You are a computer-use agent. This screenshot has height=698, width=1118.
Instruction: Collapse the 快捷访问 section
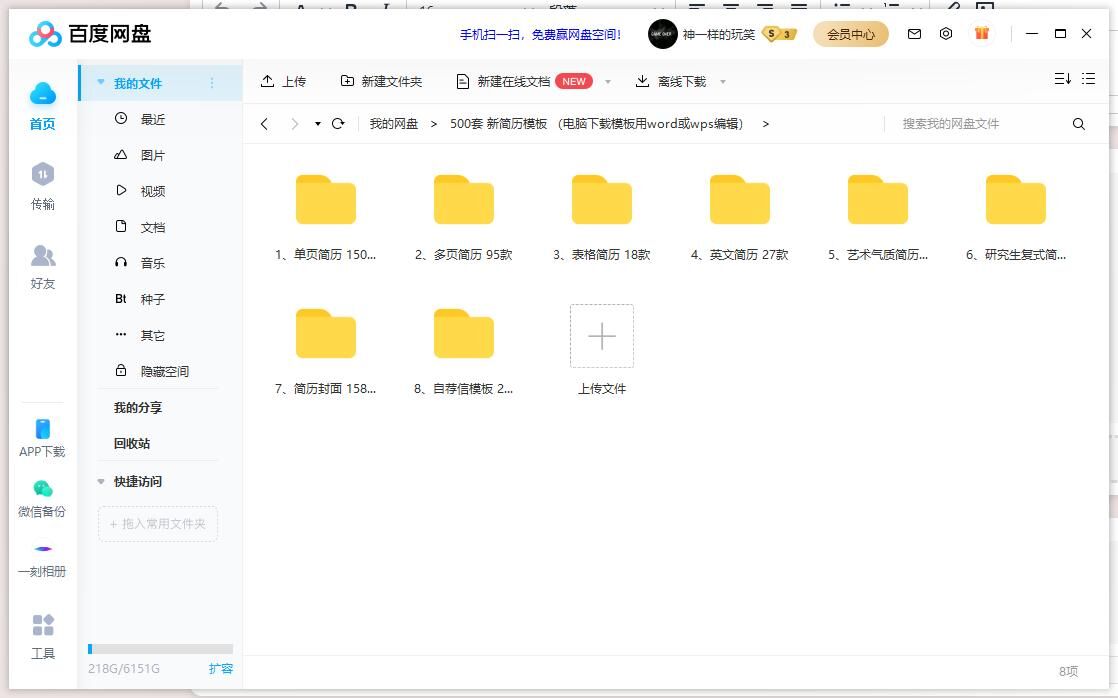[100, 481]
